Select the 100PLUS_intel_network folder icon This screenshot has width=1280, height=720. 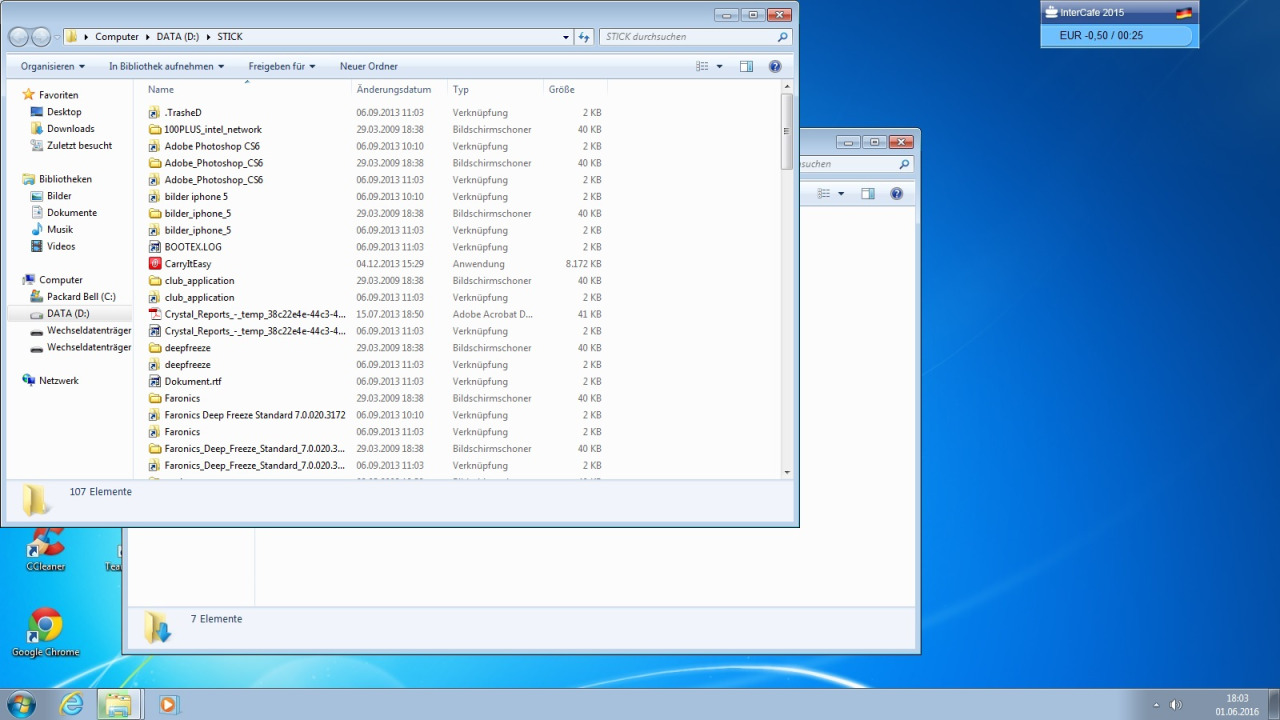click(155, 129)
